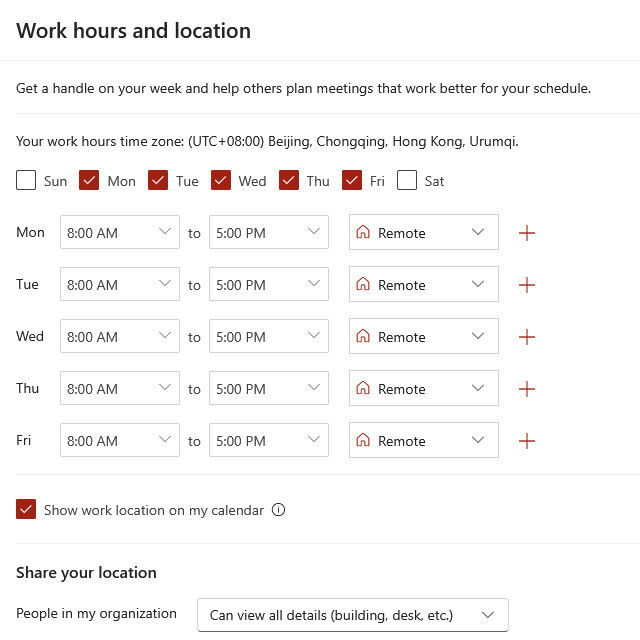Click info icon beside show work location
Image resolution: width=640 pixels, height=640 pixels.
tap(279, 510)
